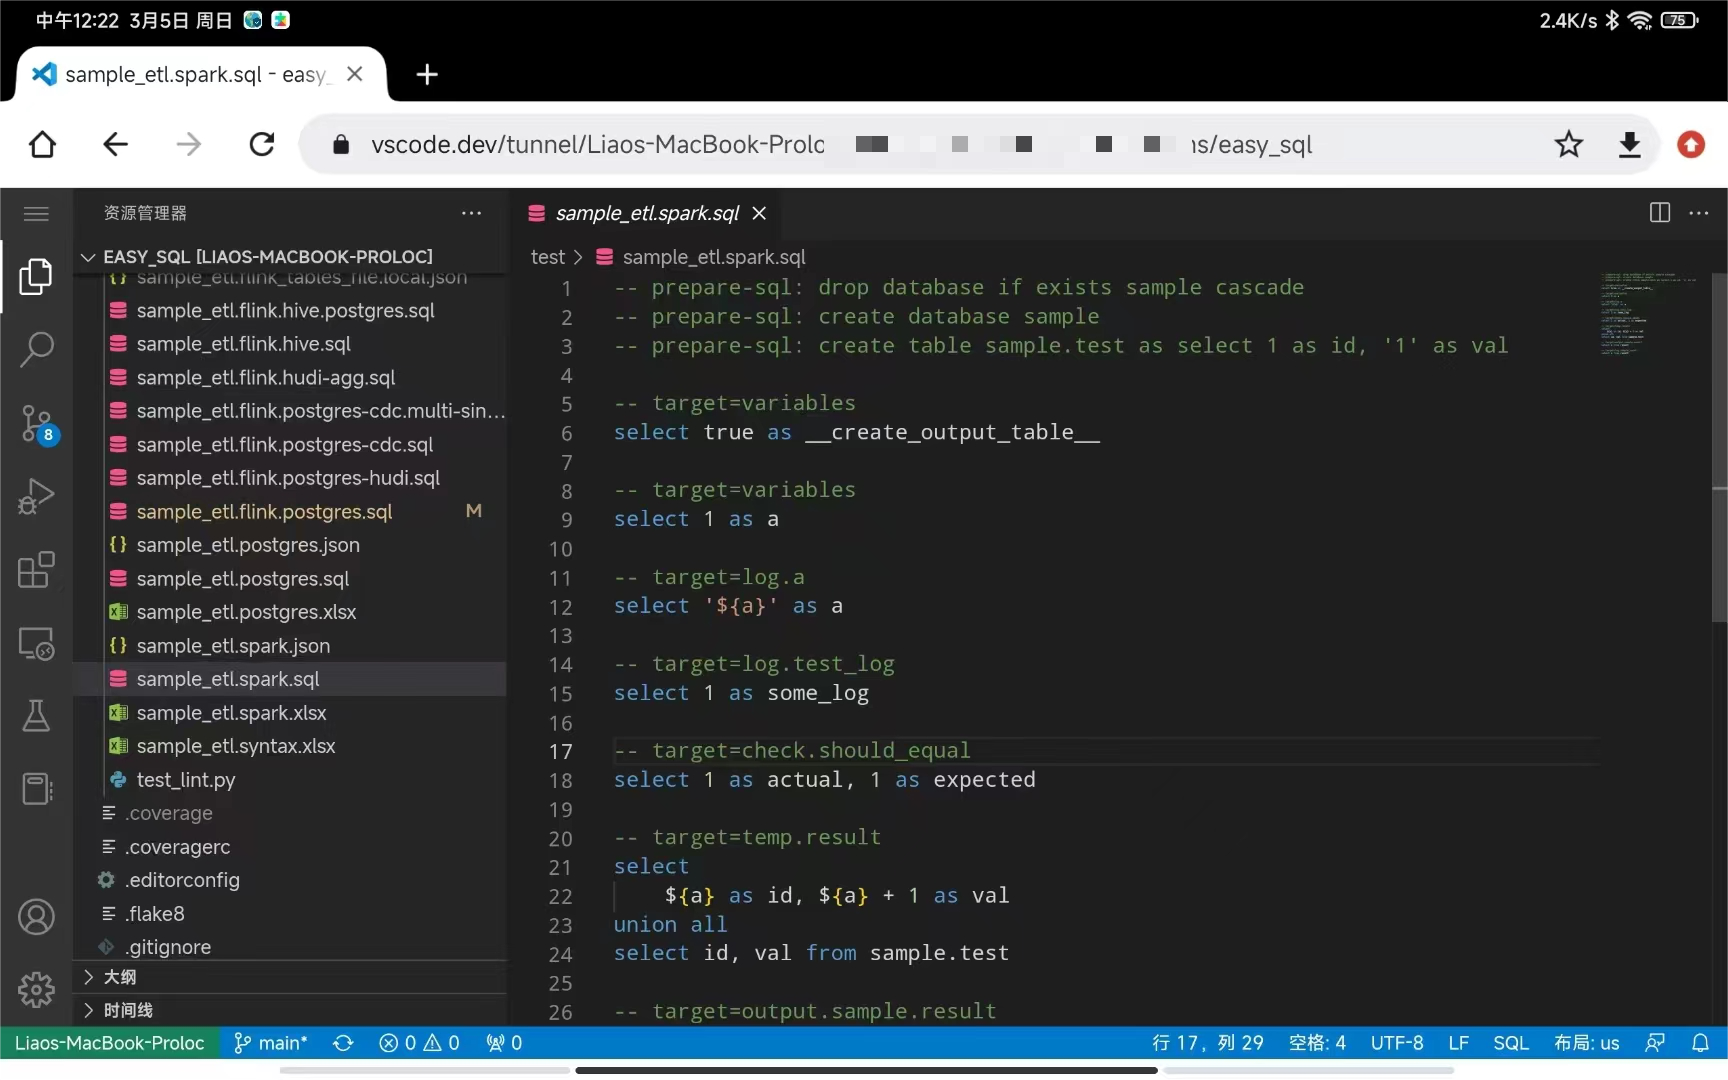Open the Accounts icon in activity bar
Viewport: 1728px width, 1080px height.
click(x=36, y=917)
